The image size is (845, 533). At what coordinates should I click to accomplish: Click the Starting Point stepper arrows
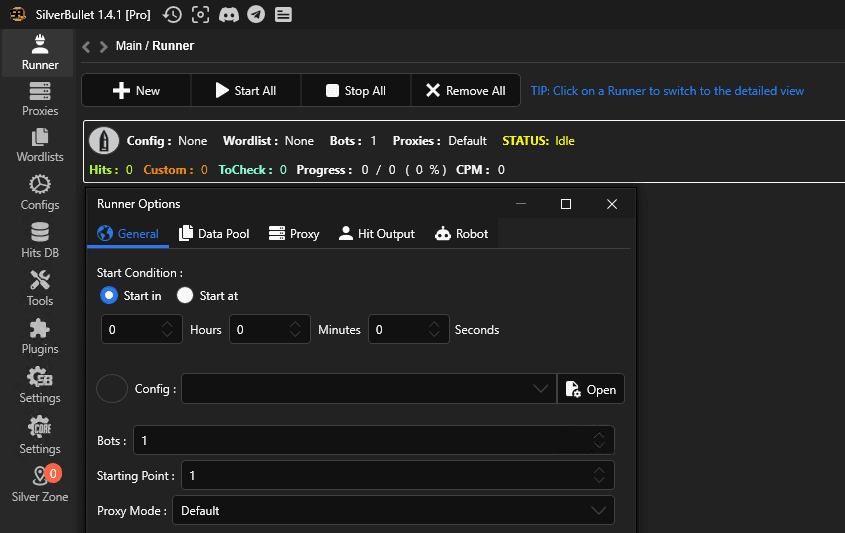pos(599,475)
